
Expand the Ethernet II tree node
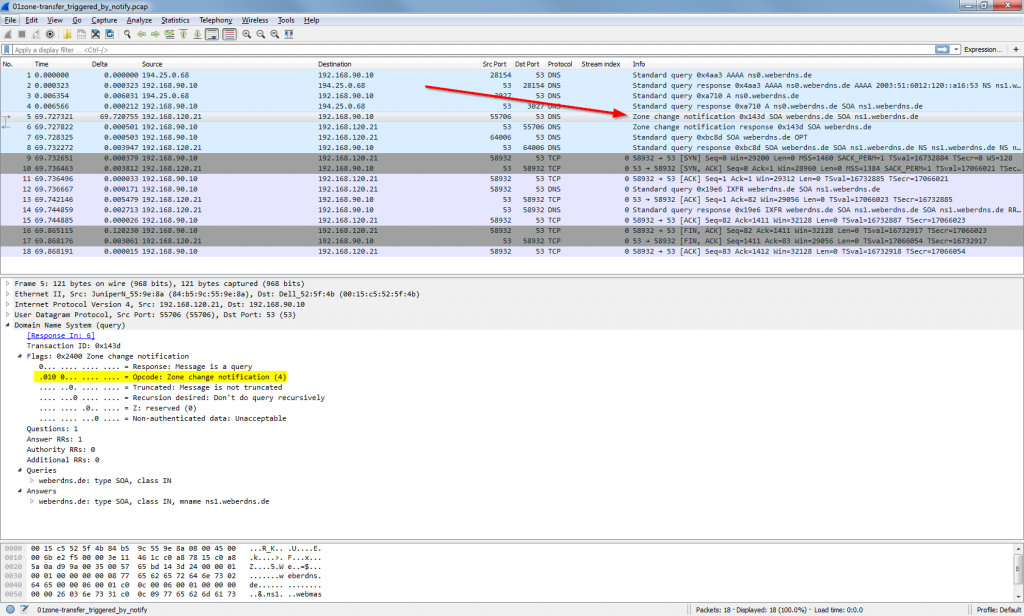[8, 294]
